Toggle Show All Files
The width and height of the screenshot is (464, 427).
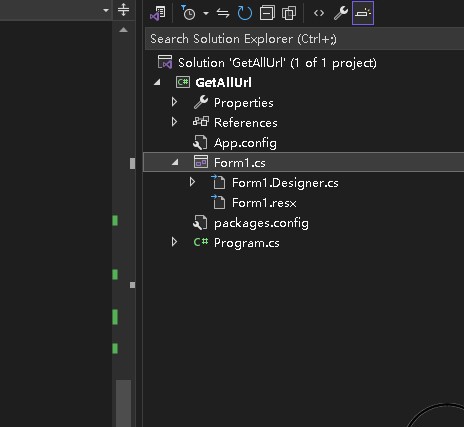[289, 13]
